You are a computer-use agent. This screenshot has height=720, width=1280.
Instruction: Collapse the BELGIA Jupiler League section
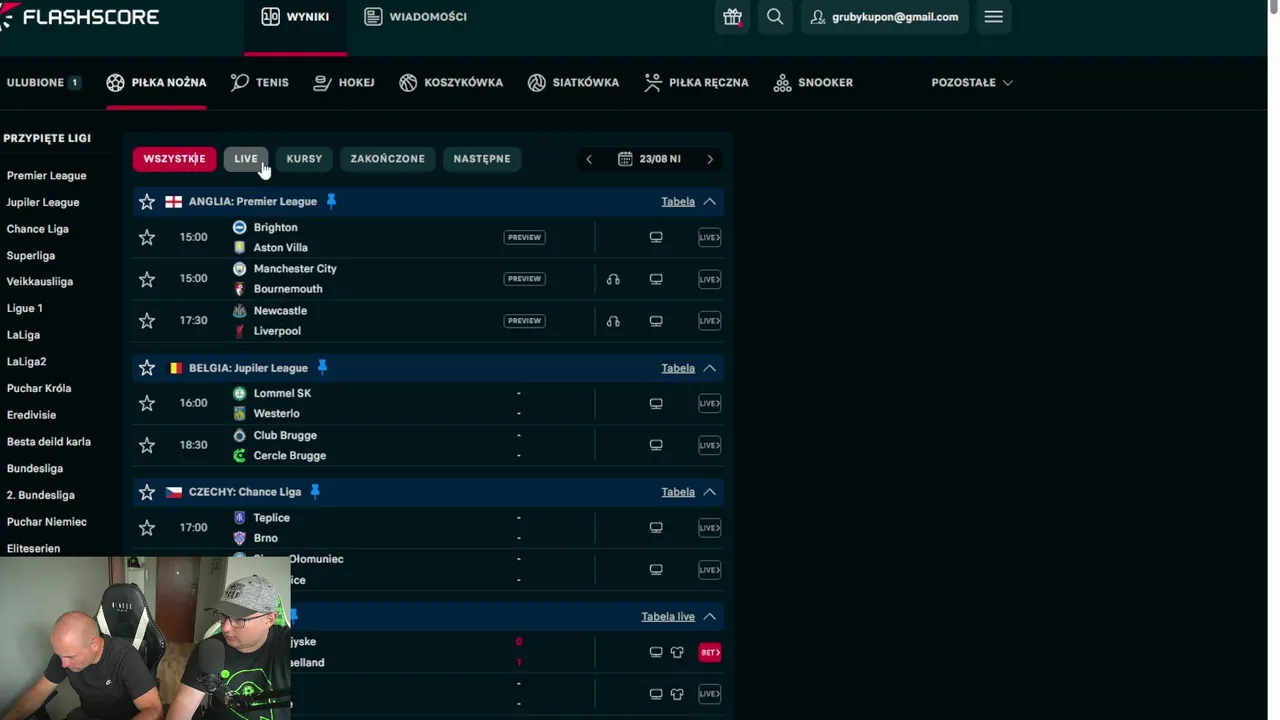709,368
